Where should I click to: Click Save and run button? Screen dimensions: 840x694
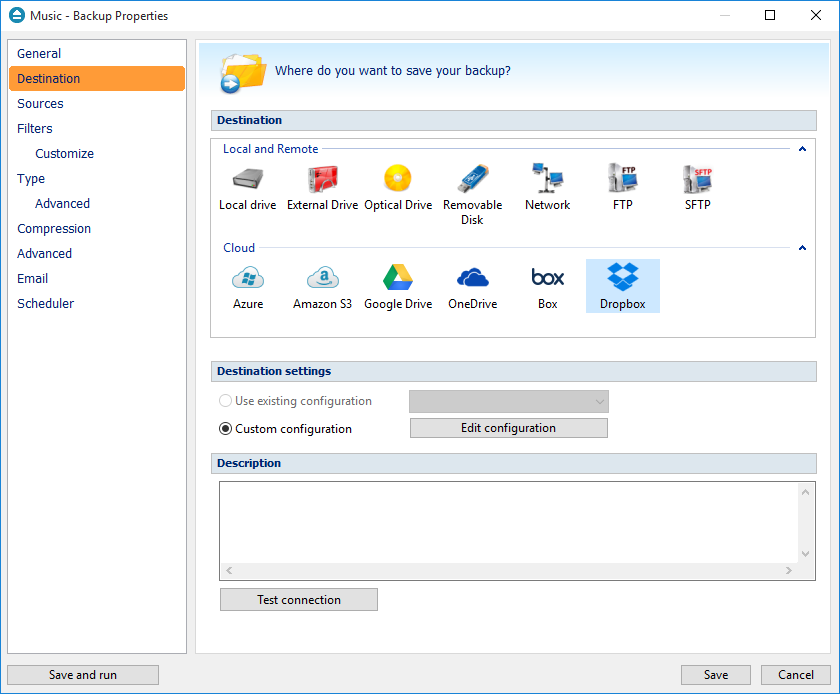[x=83, y=675]
